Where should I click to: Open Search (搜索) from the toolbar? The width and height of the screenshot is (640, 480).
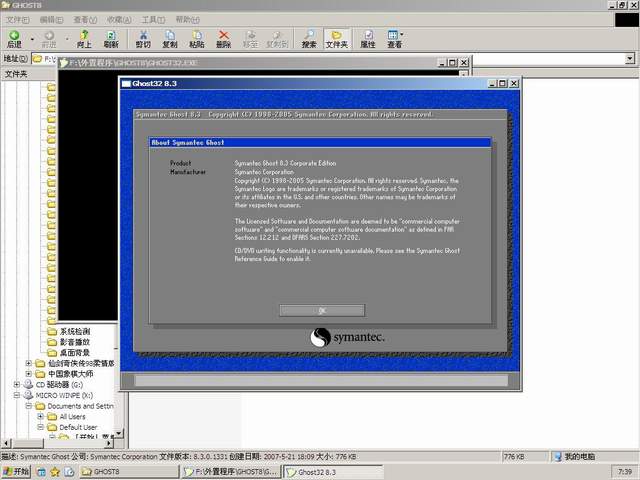[x=309, y=39]
